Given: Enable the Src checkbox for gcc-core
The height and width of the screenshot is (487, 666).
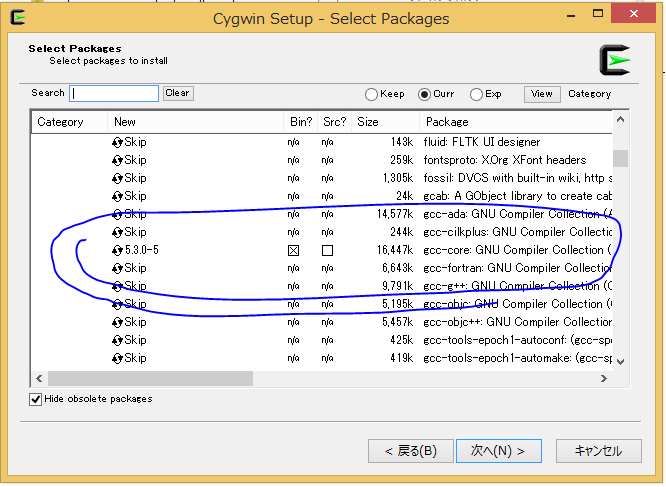Looking at the screenshot, I should [327, 251].
